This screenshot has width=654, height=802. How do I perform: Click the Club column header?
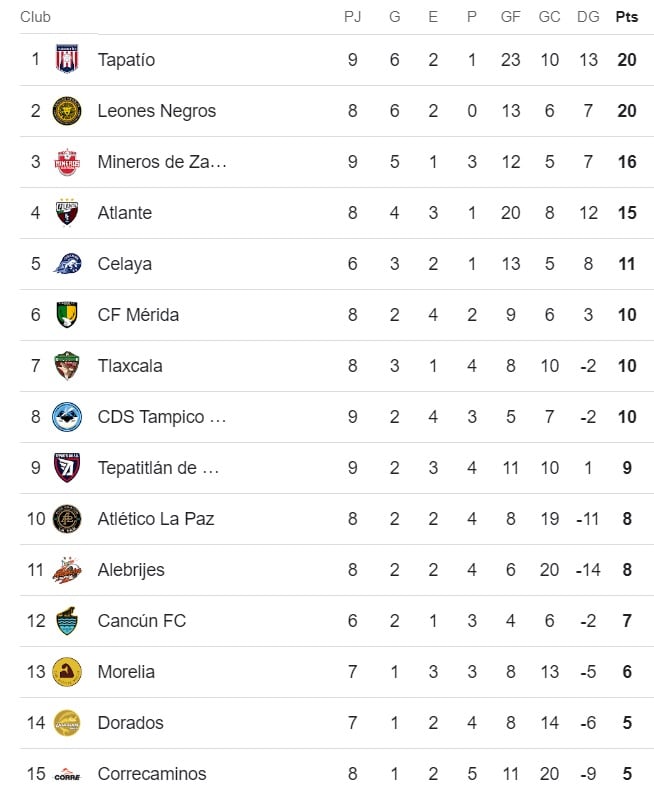[x=35, y=17]
